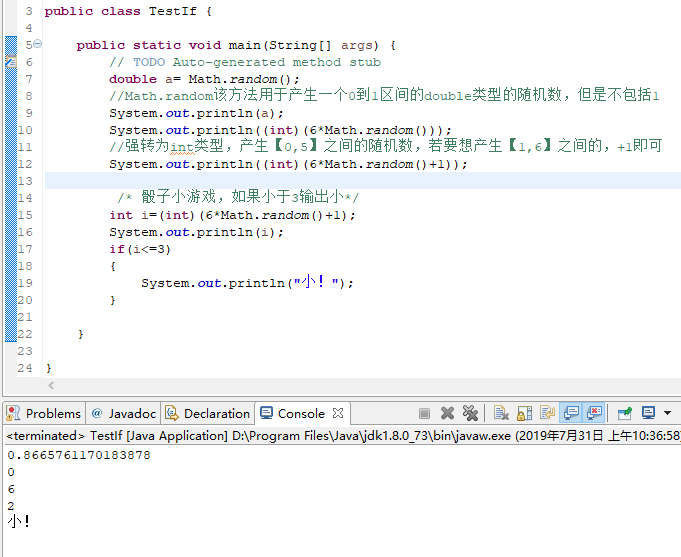This screenshot has height=557, width=681.
Task: Click console output "2"
Action: [x=11, y=506]
